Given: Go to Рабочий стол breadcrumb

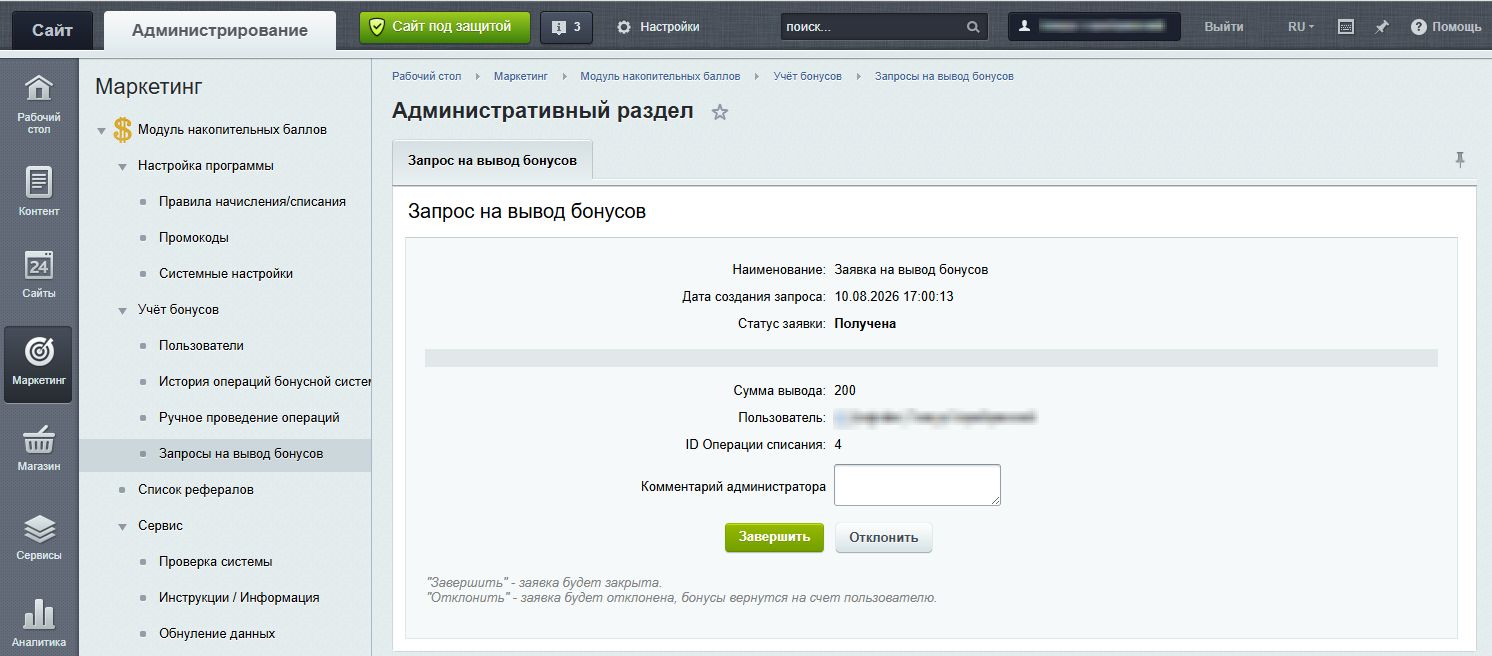Looking at the screenshot, I should [427, 76].
